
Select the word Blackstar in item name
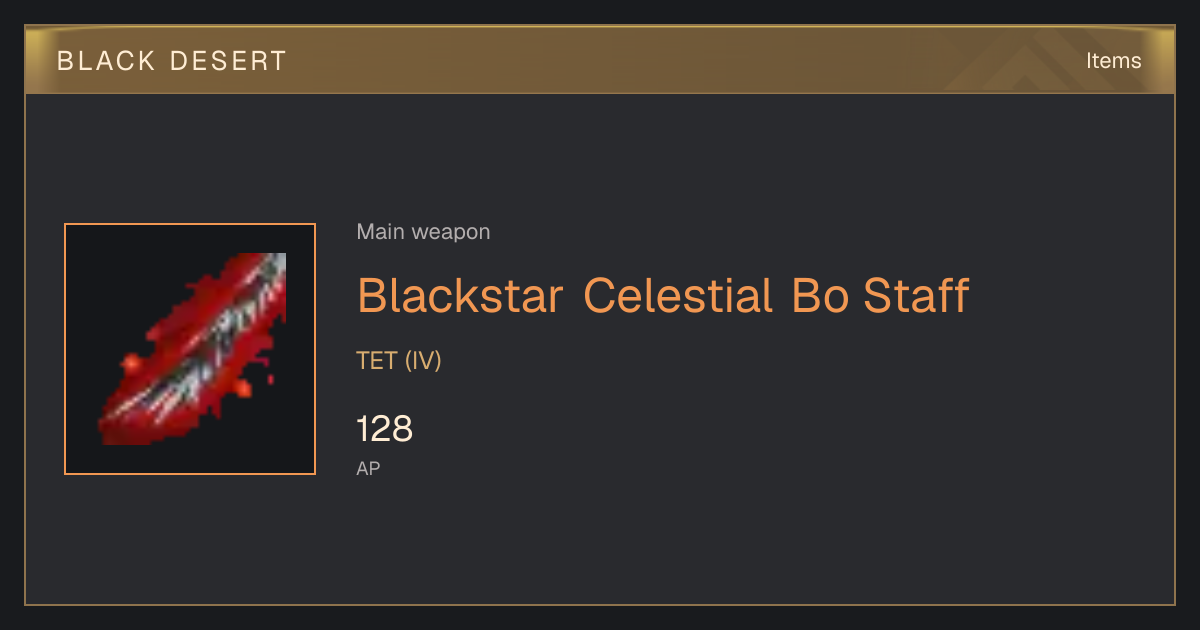(x=461, y=296)
